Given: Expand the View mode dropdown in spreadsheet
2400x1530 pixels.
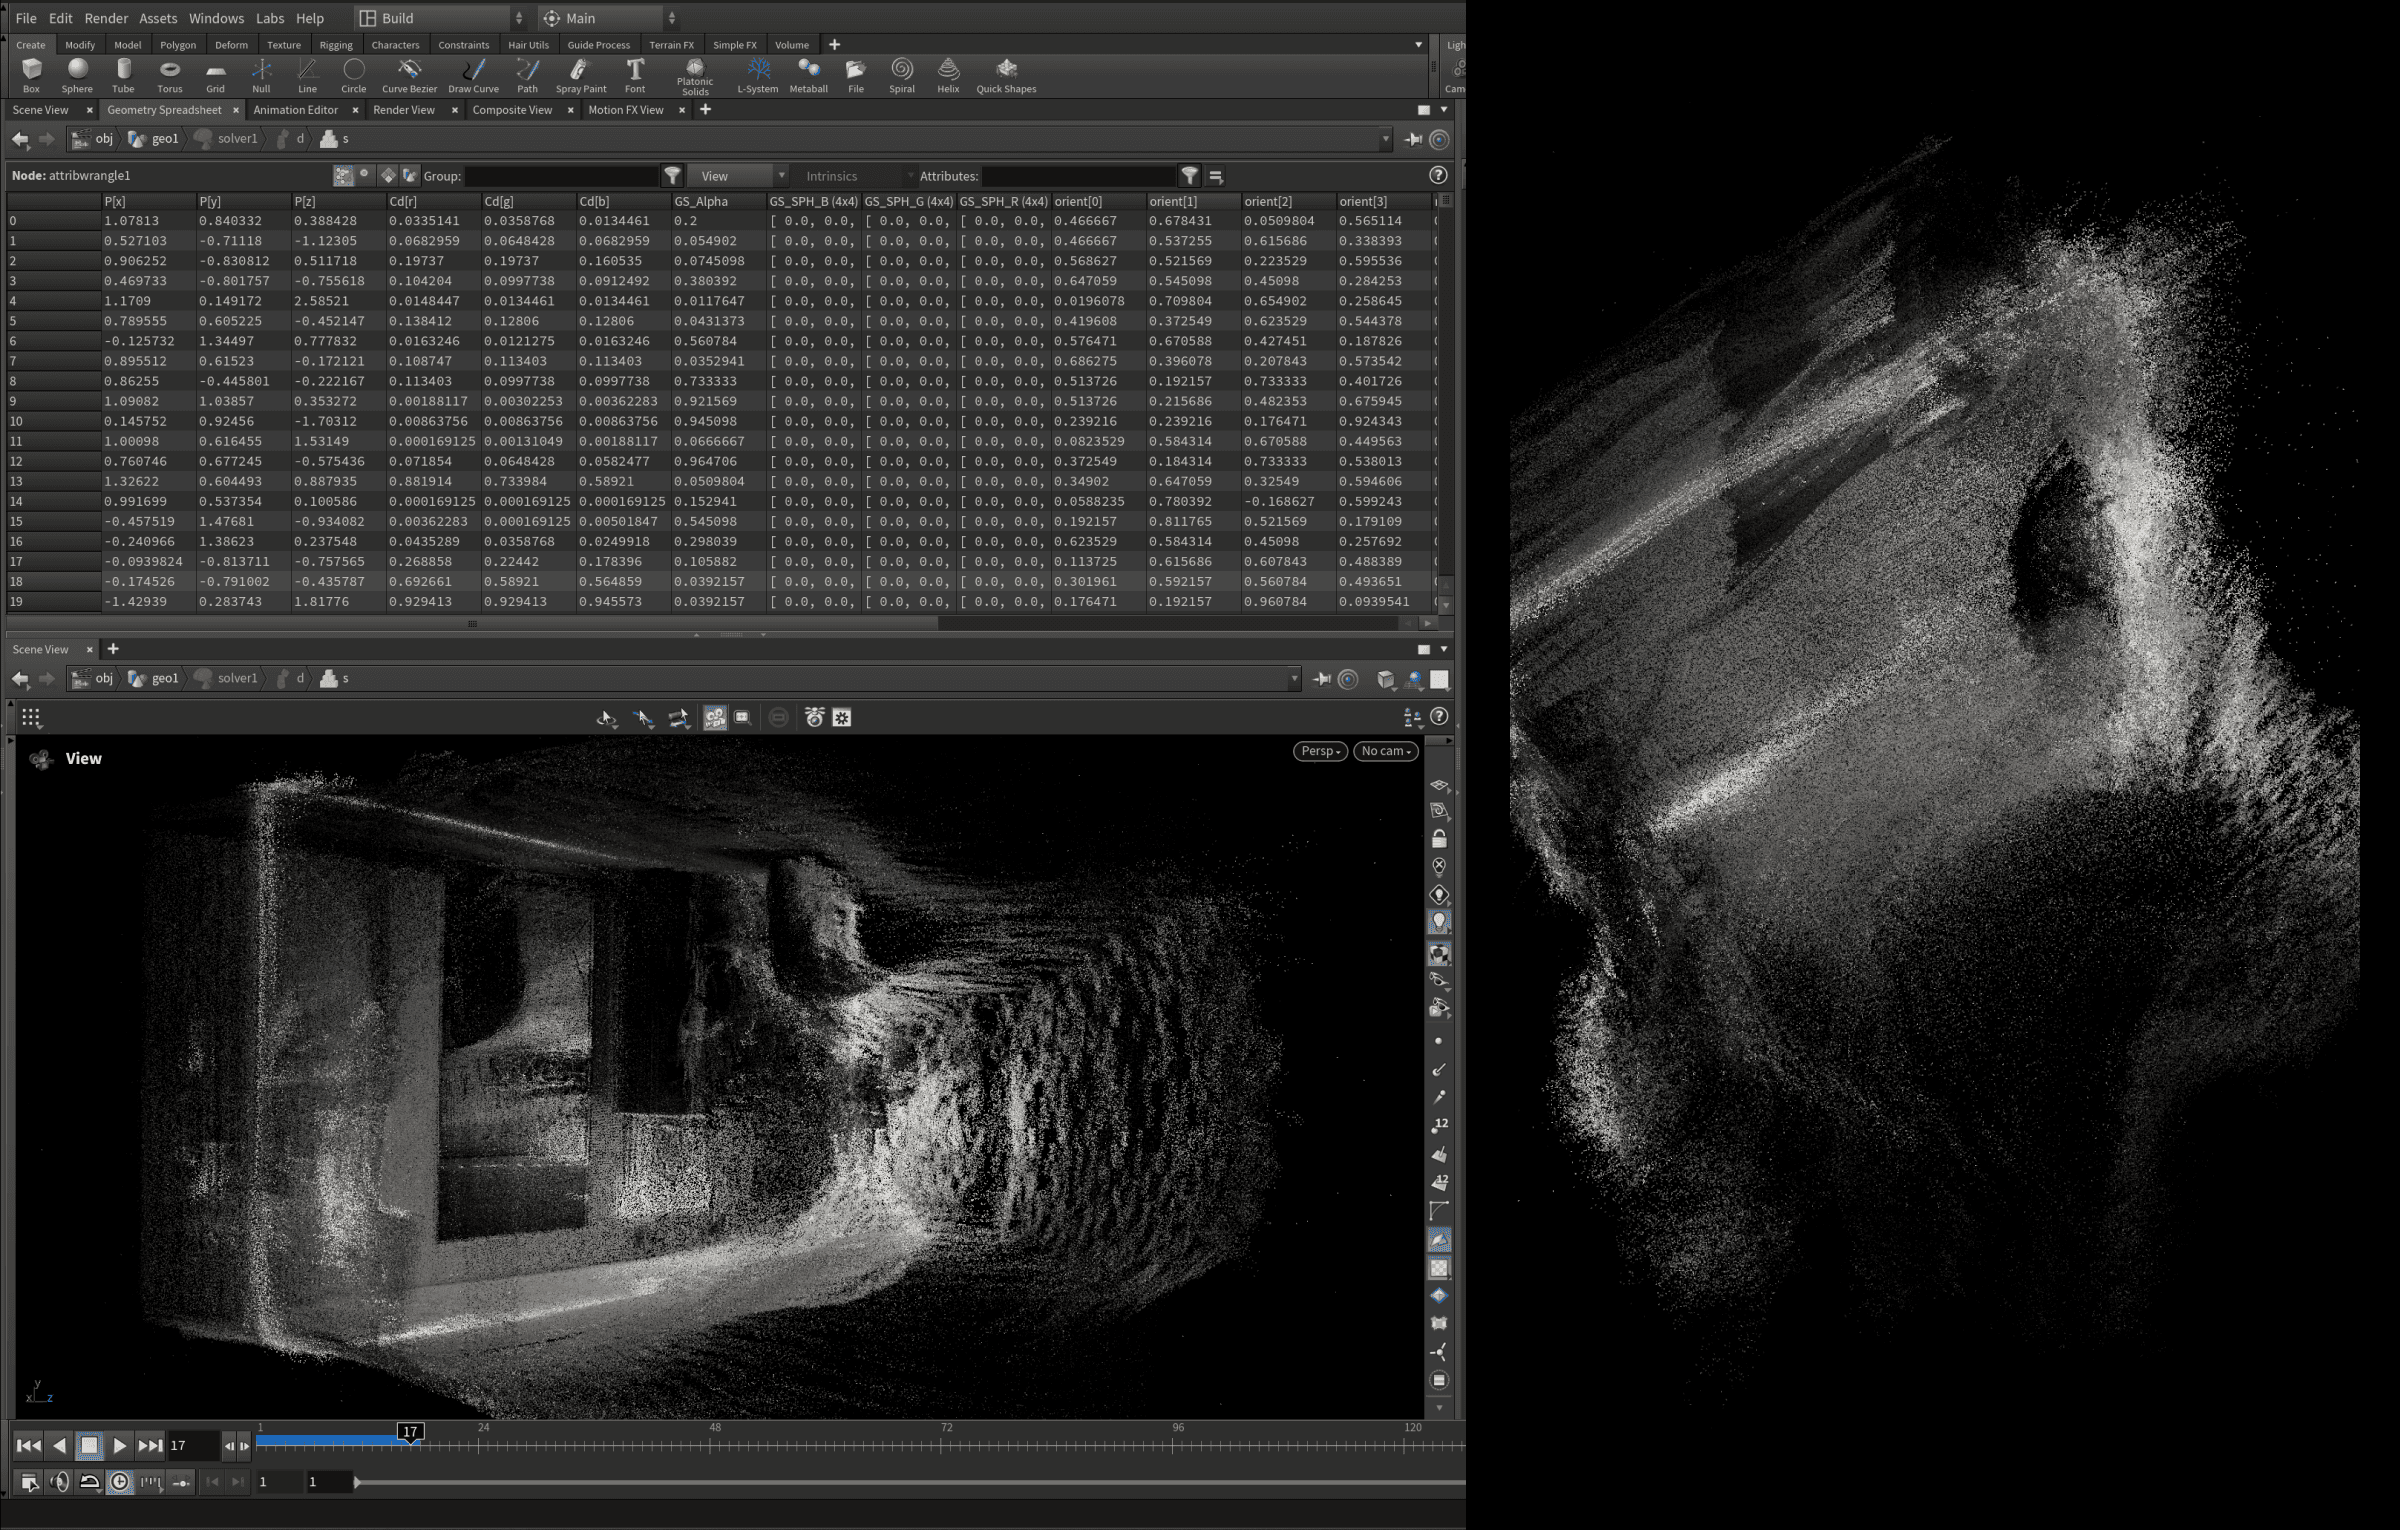Looking at the screenshot, I should tap(739, 176).
